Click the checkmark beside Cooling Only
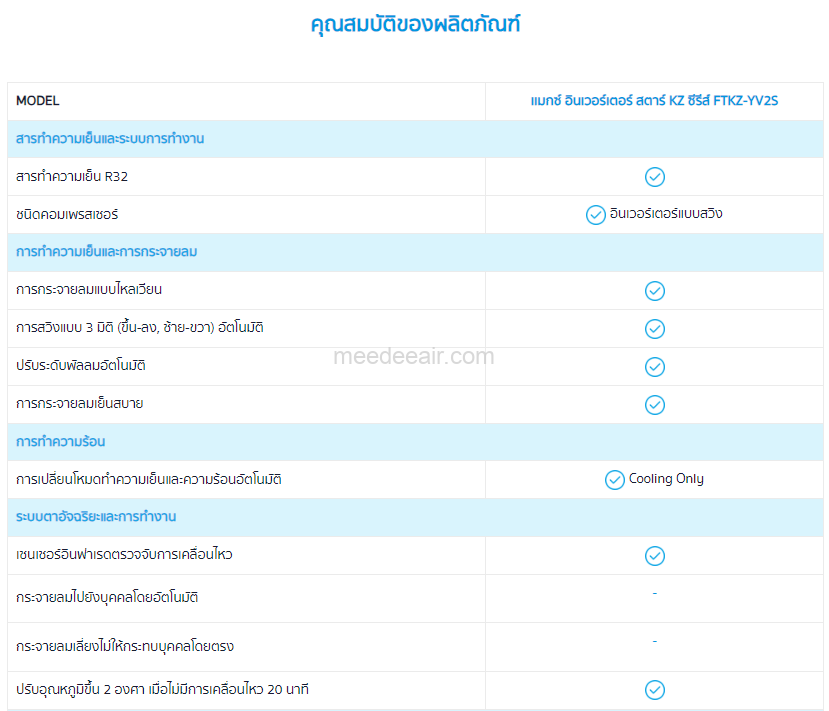 pos(615,480)
